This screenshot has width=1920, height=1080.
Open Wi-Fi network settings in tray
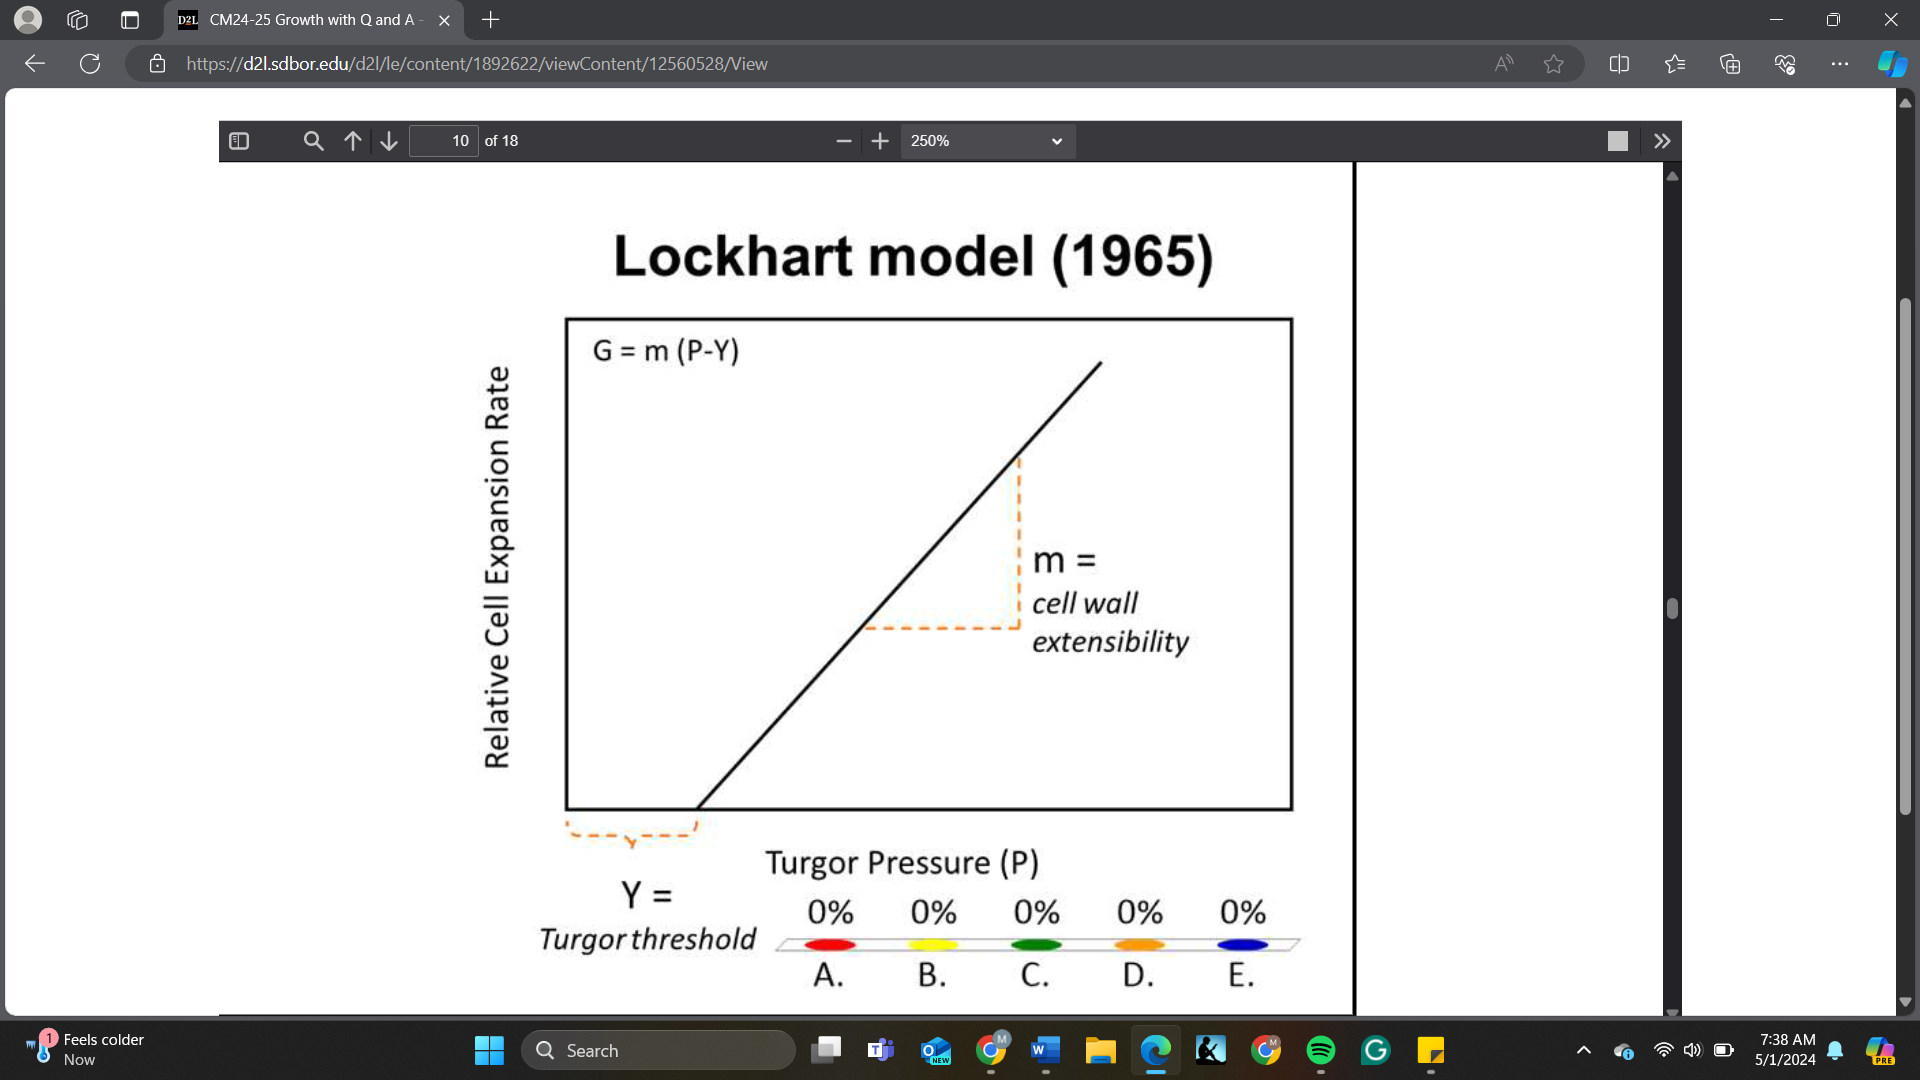point(1663,1050)
